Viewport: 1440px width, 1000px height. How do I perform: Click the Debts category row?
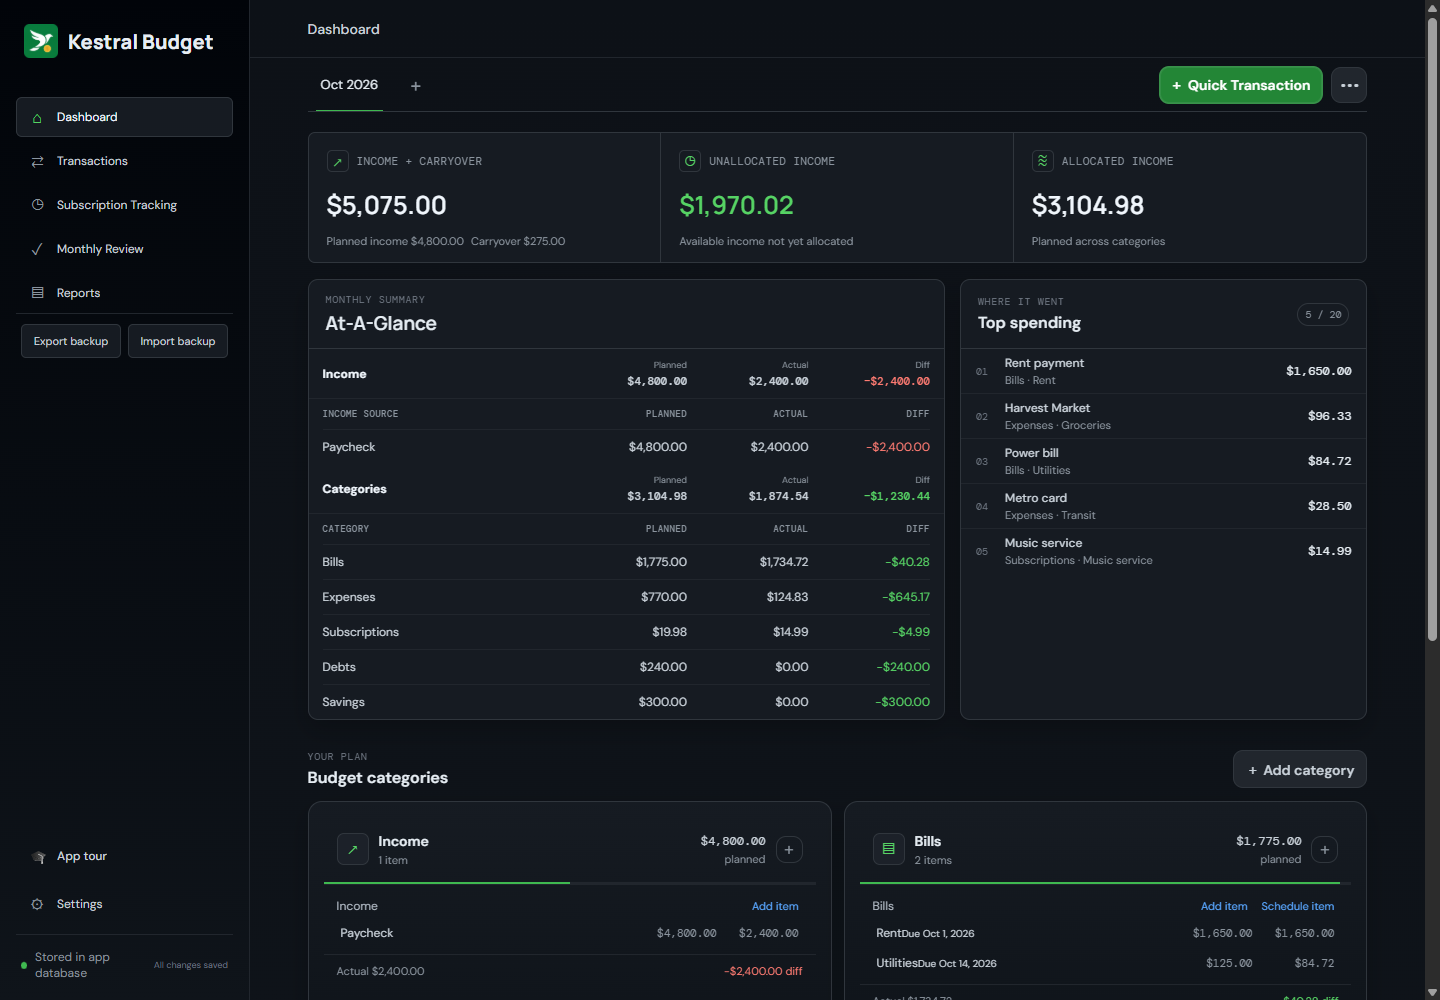click(x=626, y=667)
